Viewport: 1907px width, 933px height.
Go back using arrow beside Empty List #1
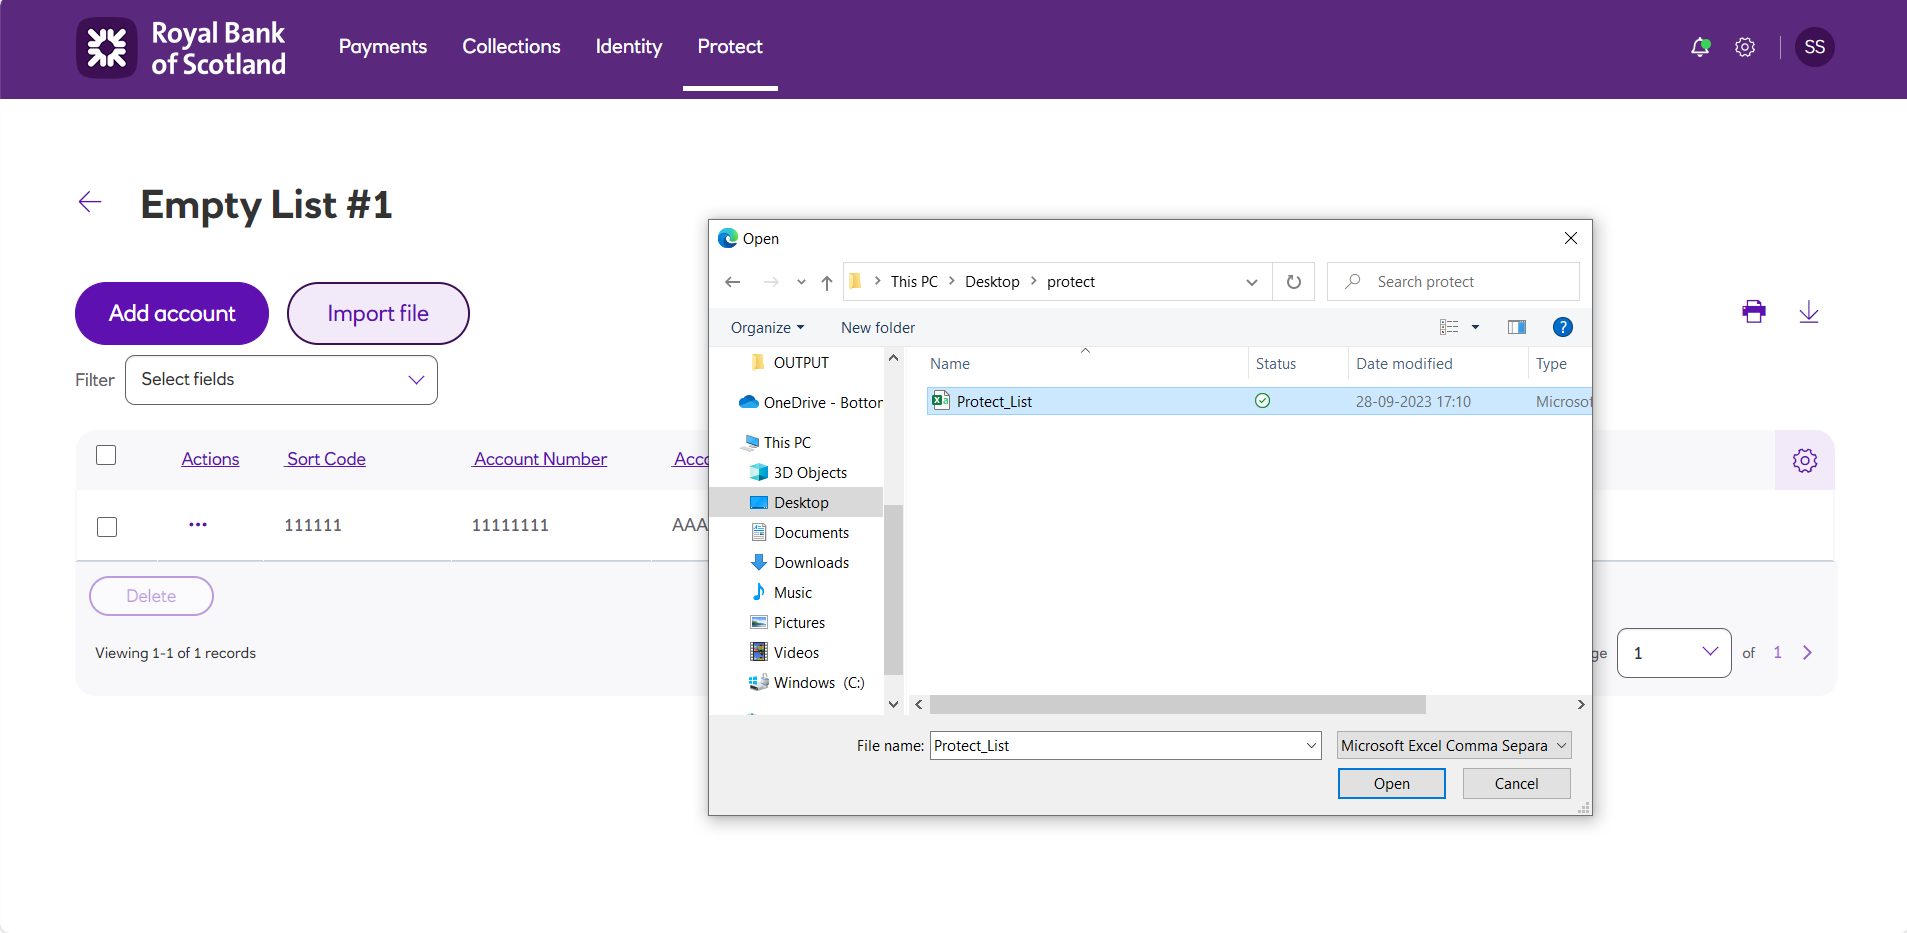click(90, 202)
